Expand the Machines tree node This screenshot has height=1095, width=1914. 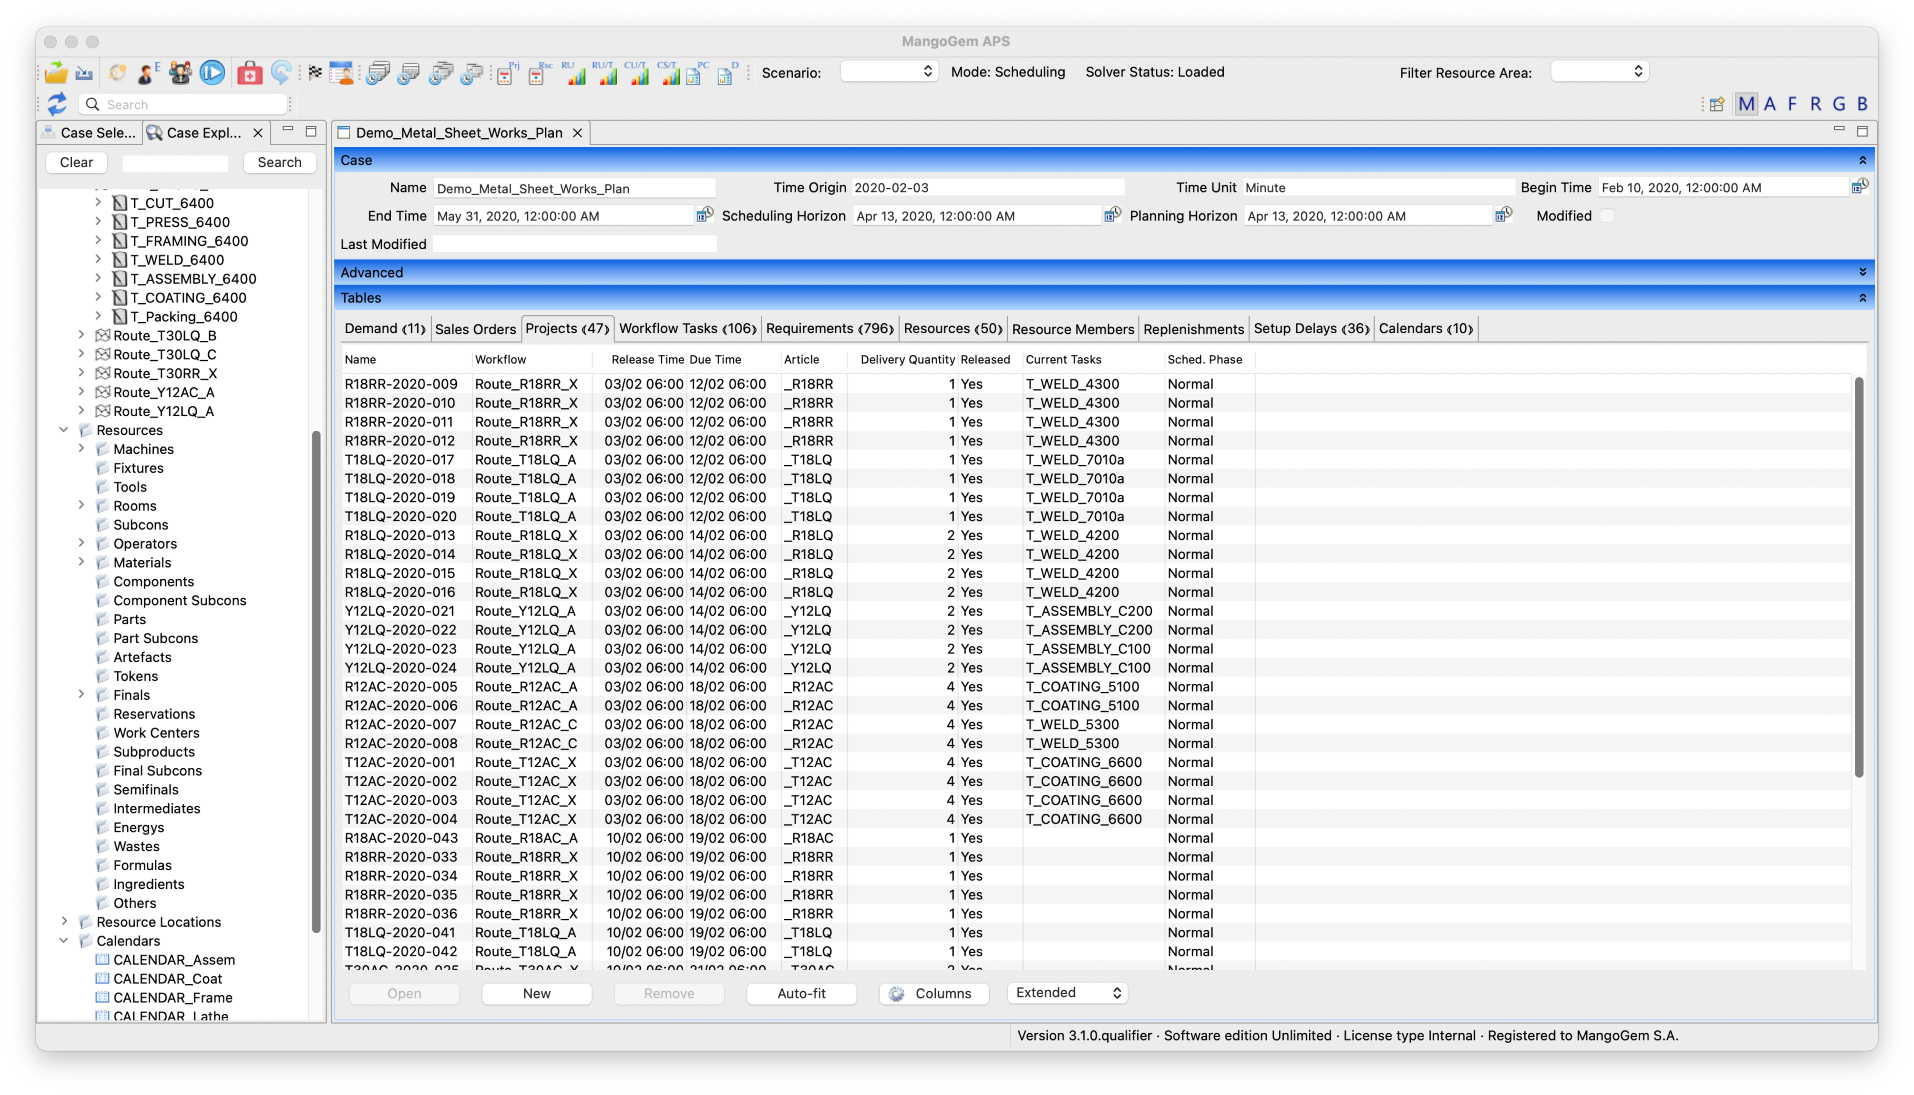(x=81, y=449)
